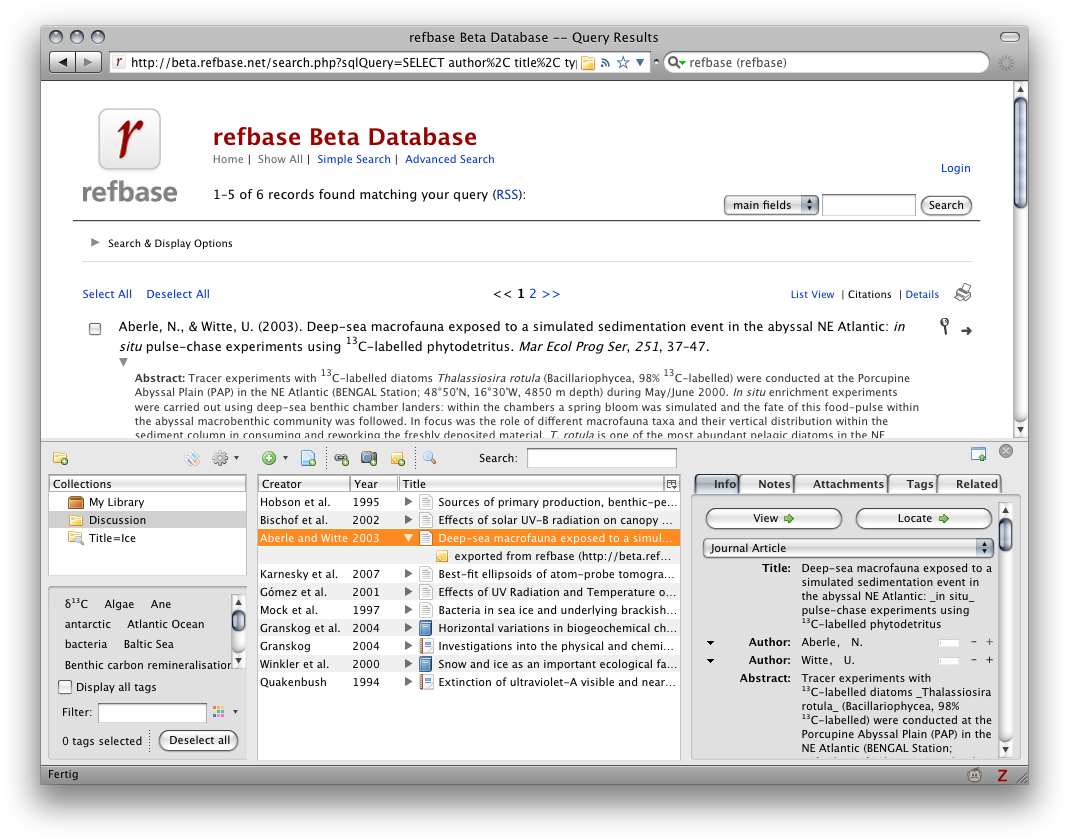Add a new standalone note icon
The height and width of the screenshot is (840, 1069).
point(397,458)
